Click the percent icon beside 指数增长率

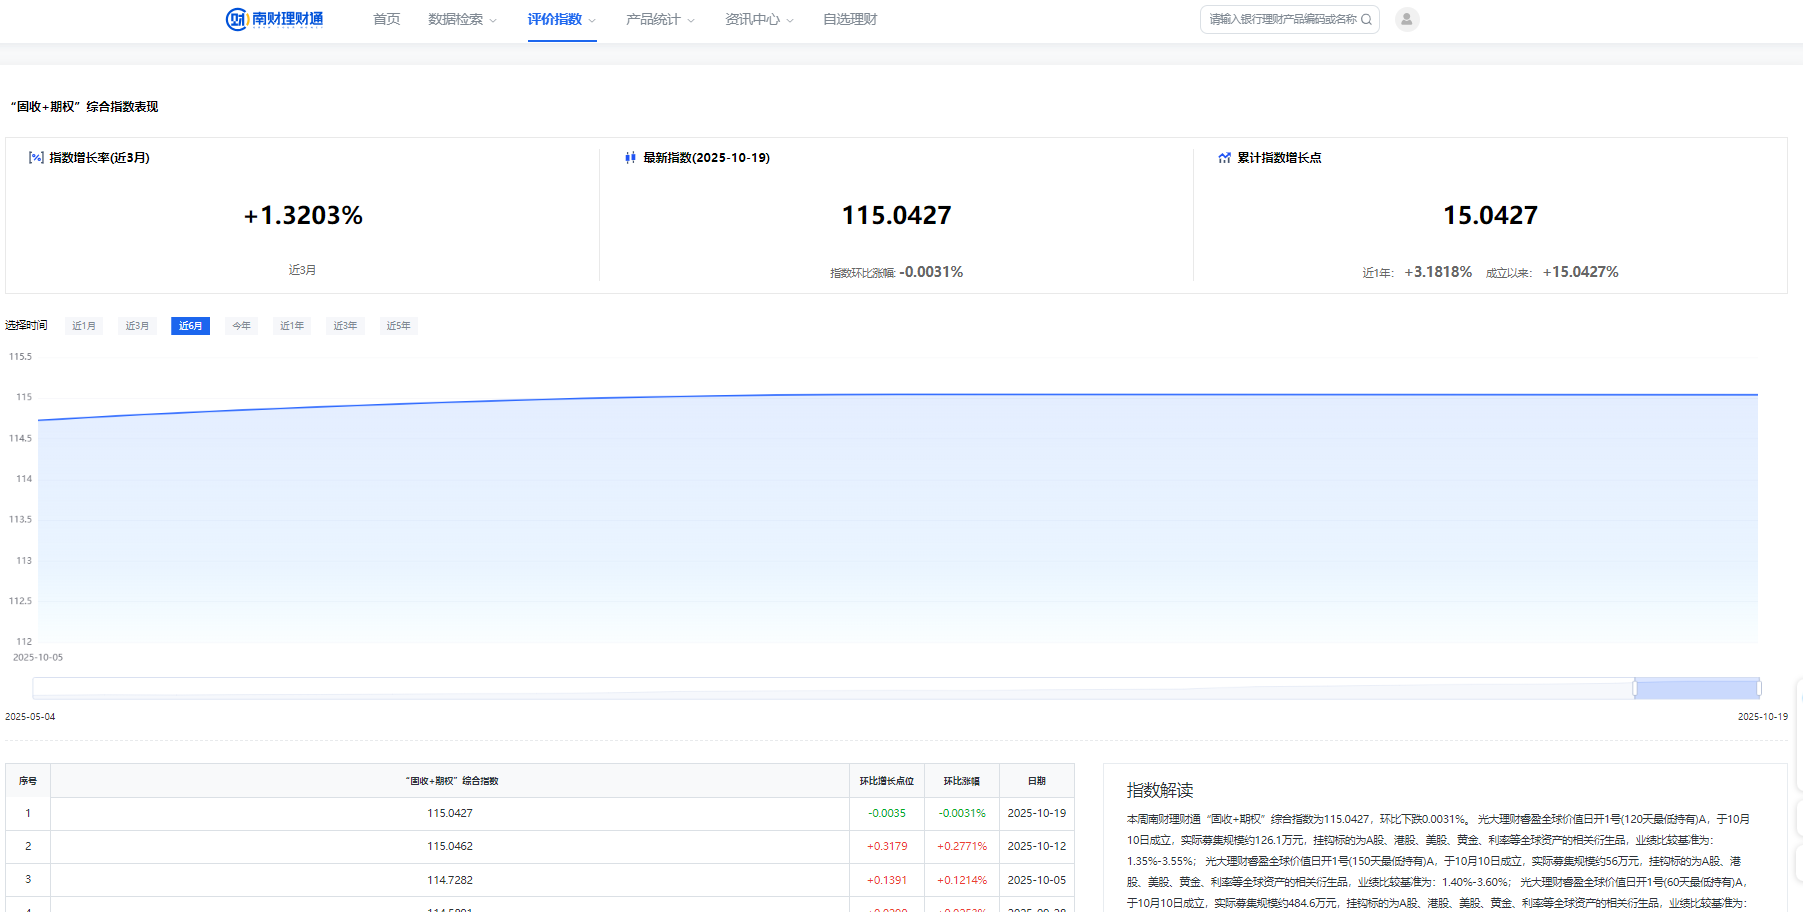coord(36,158)
